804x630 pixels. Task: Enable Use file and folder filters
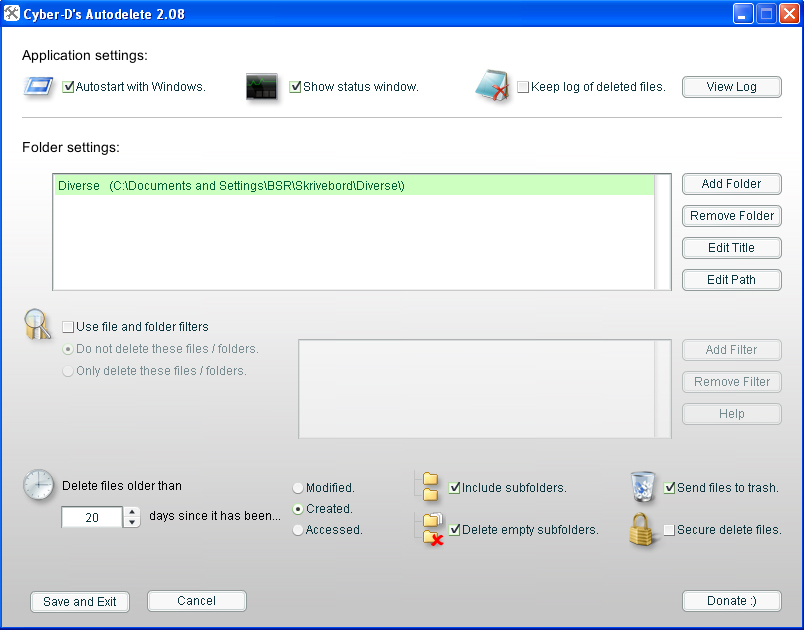68,327
